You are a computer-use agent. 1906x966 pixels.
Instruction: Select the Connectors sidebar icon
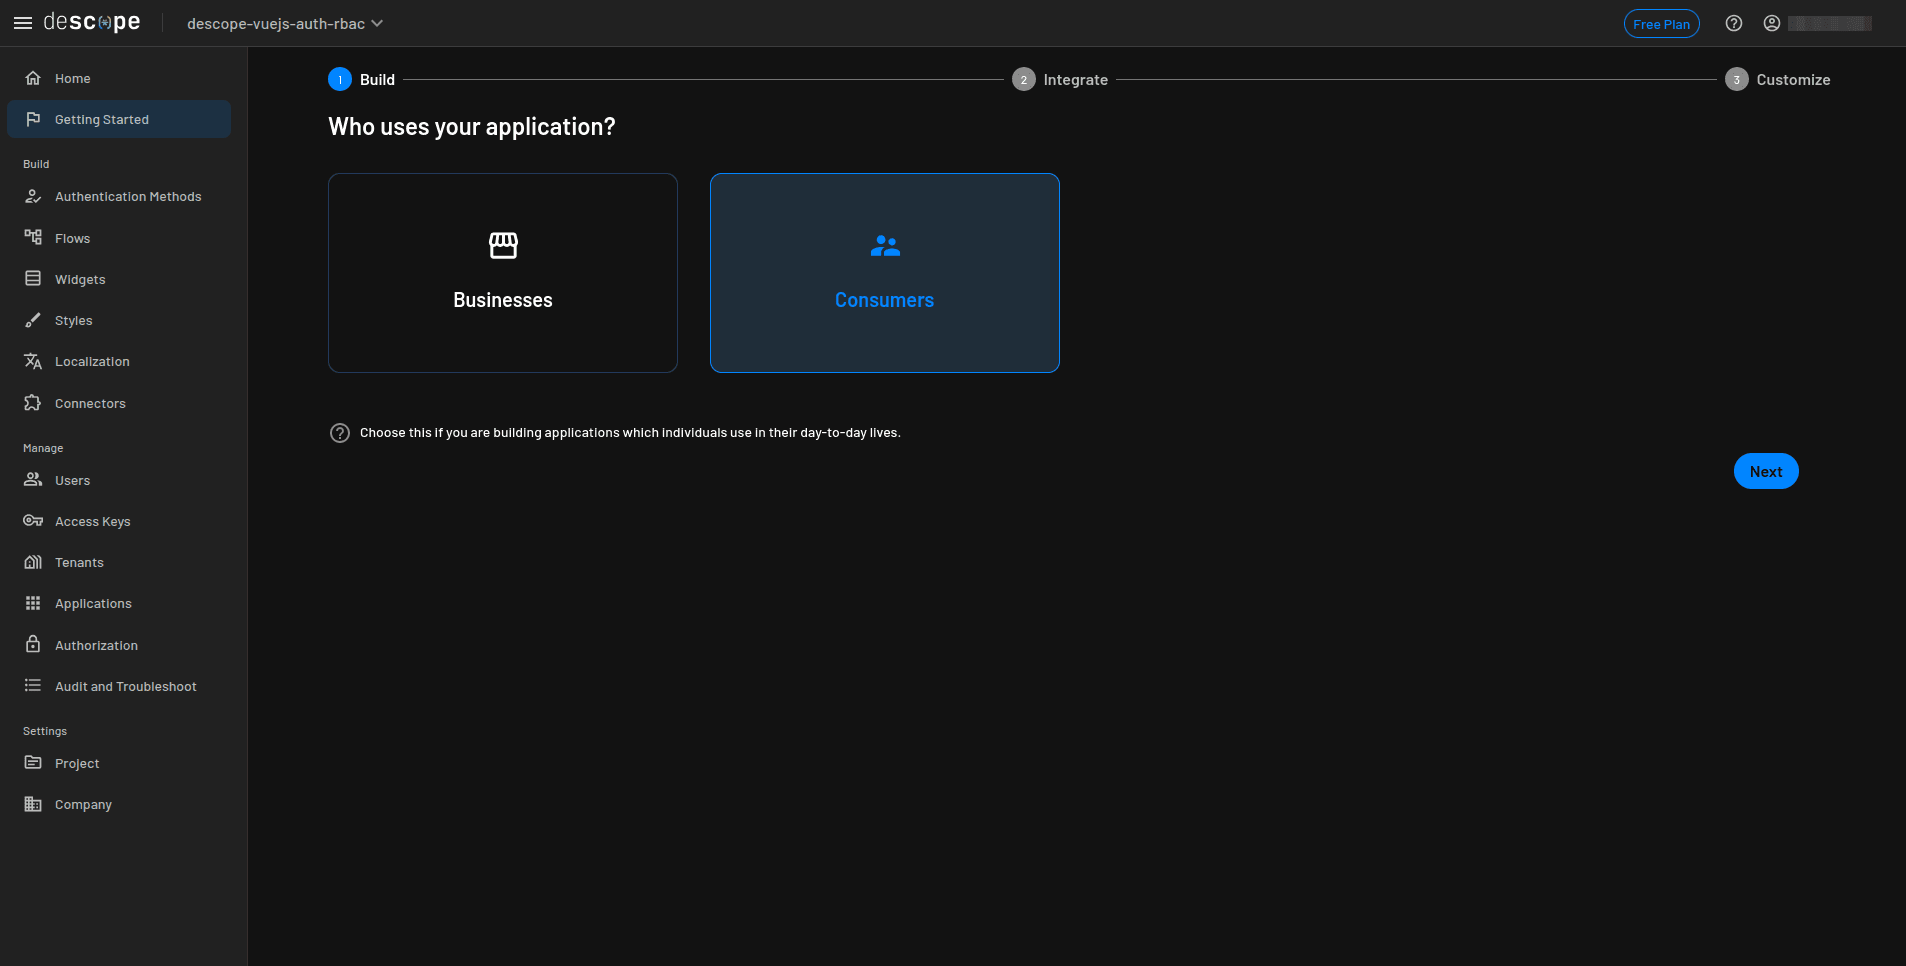pos(35,403)
